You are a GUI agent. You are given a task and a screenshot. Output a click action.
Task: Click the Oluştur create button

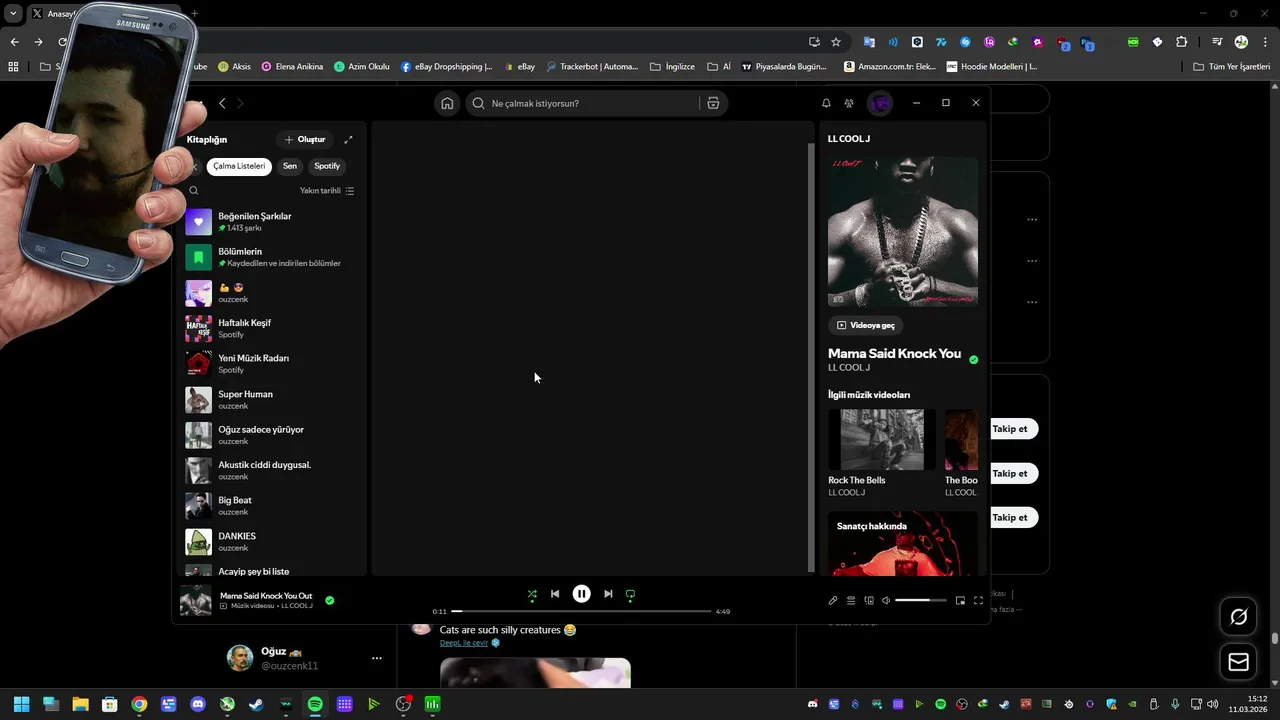305,140
